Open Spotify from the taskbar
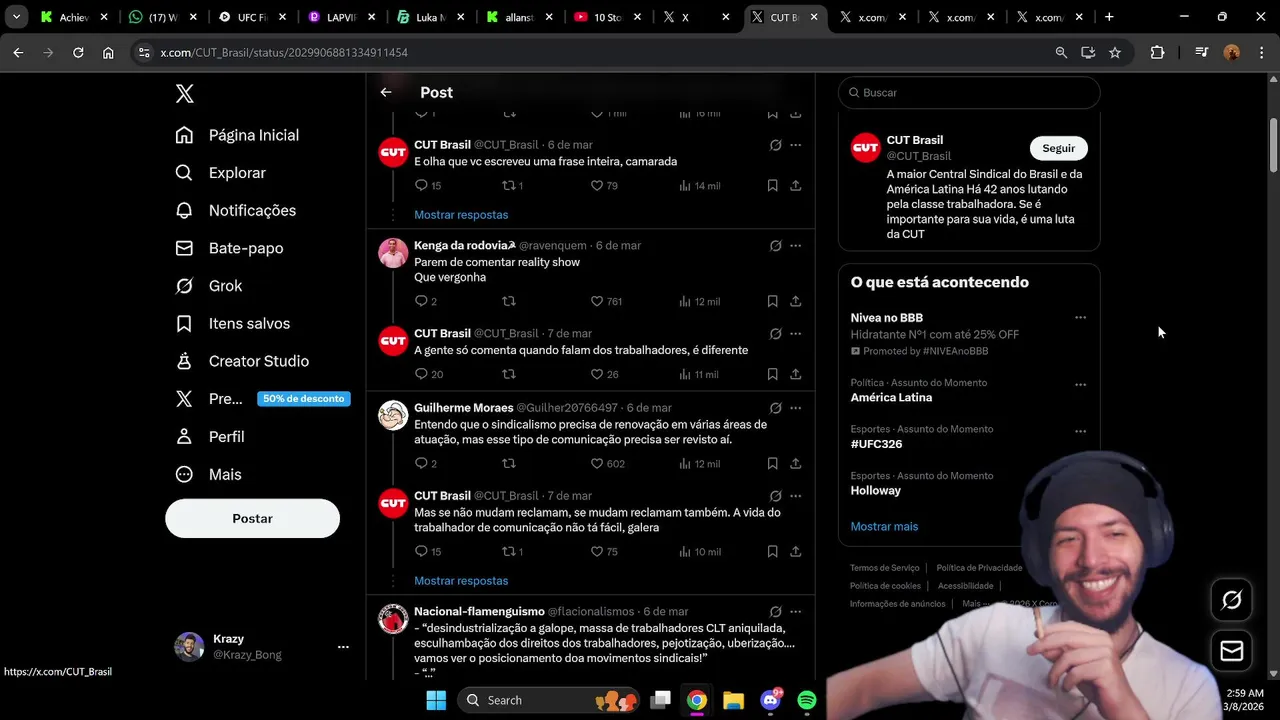The height and width of the screenshot is (720, 1280). click(807, 700)
